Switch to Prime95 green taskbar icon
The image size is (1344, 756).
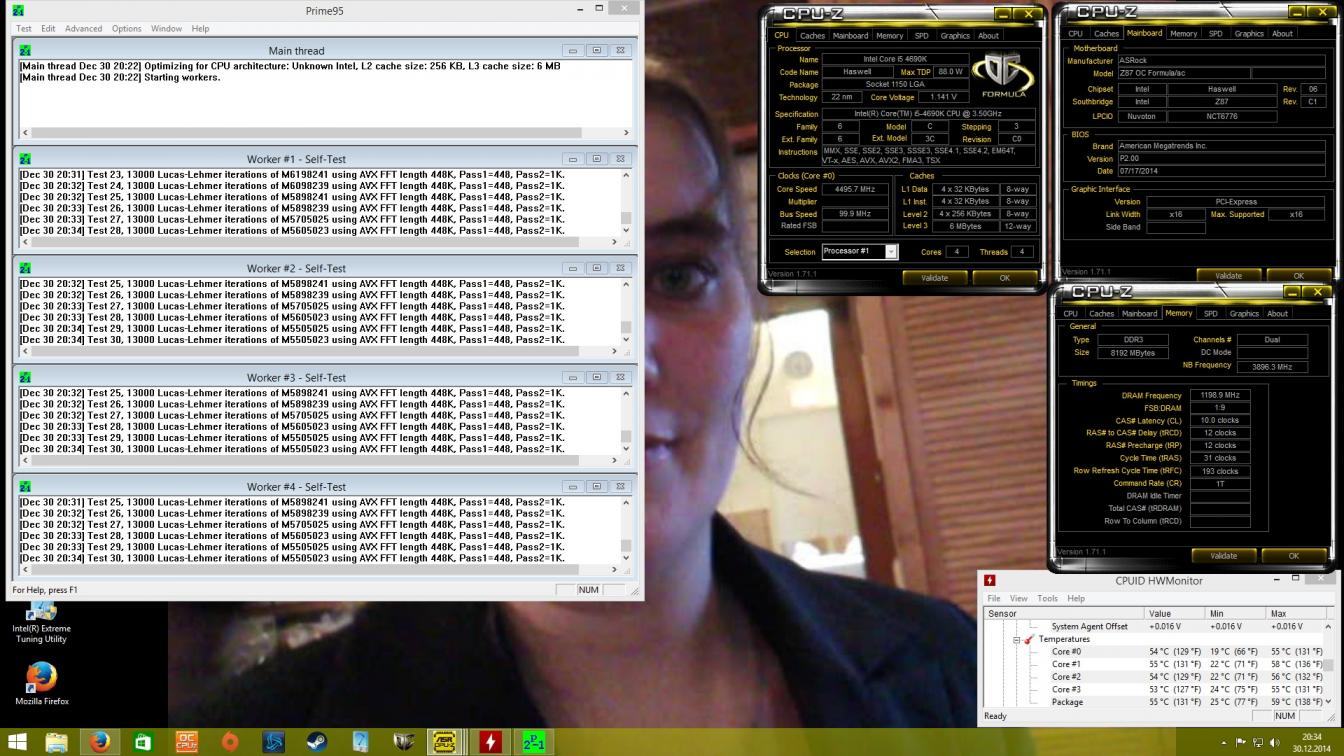click(x=534, y=742)
